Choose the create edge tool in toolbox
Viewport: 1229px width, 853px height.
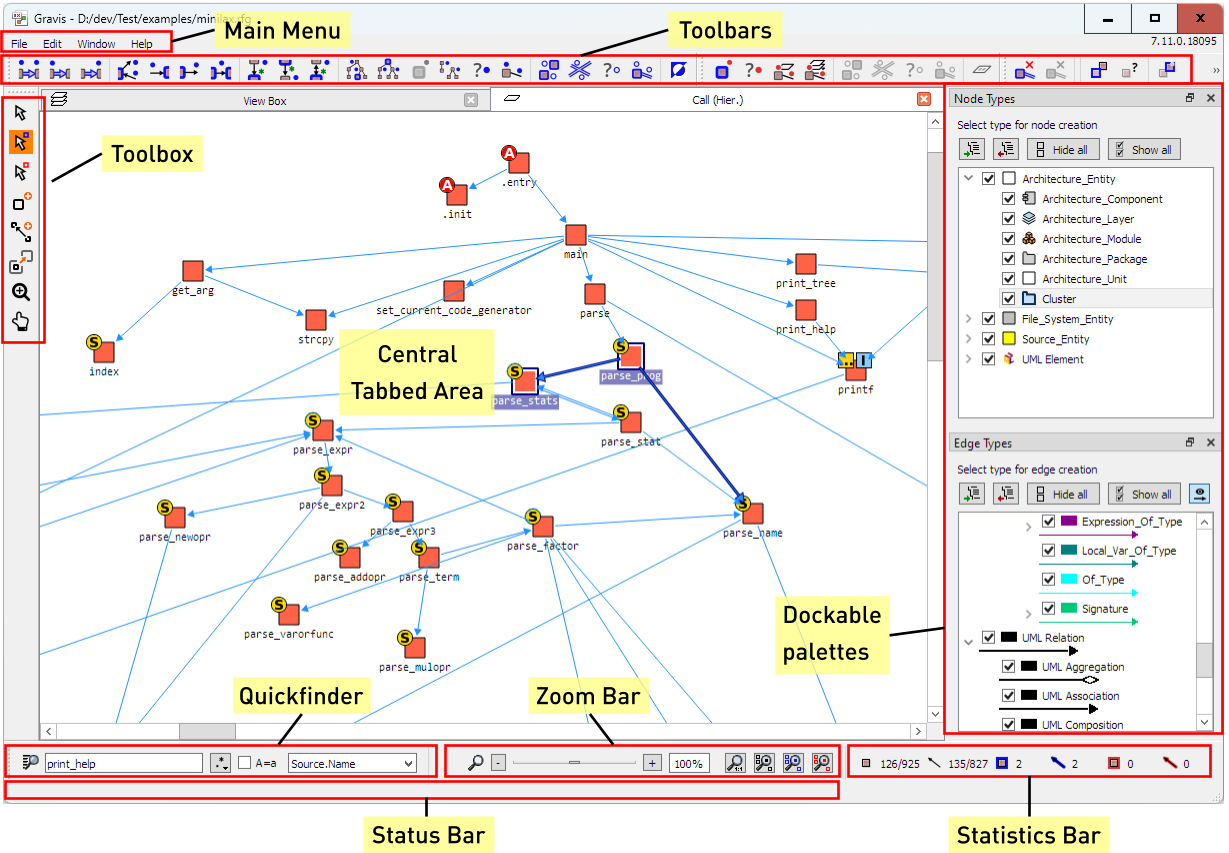coord(21,232)
